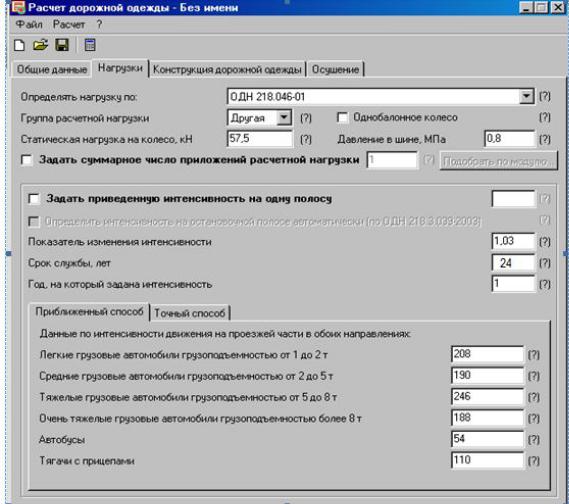
Task: Click the Save floppy disk icon
Action: coord(62,45)
